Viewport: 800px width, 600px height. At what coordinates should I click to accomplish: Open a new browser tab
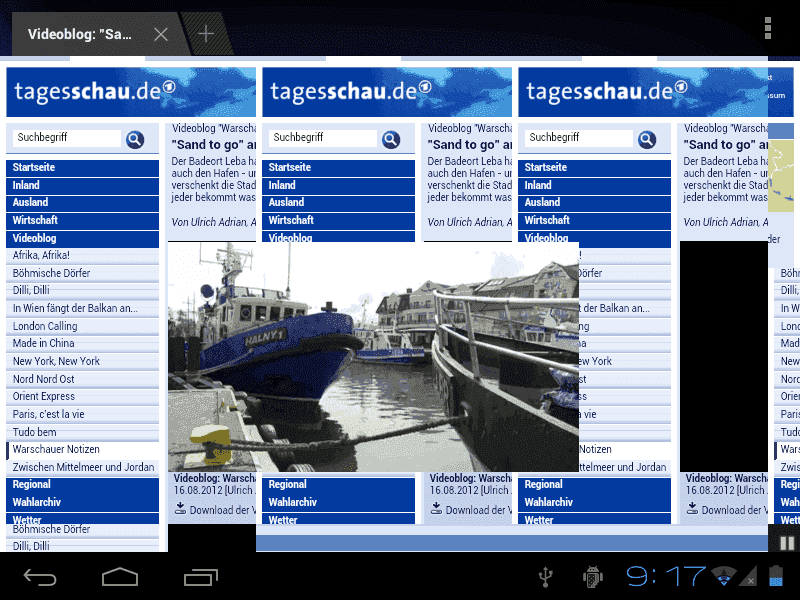(206, 34)
